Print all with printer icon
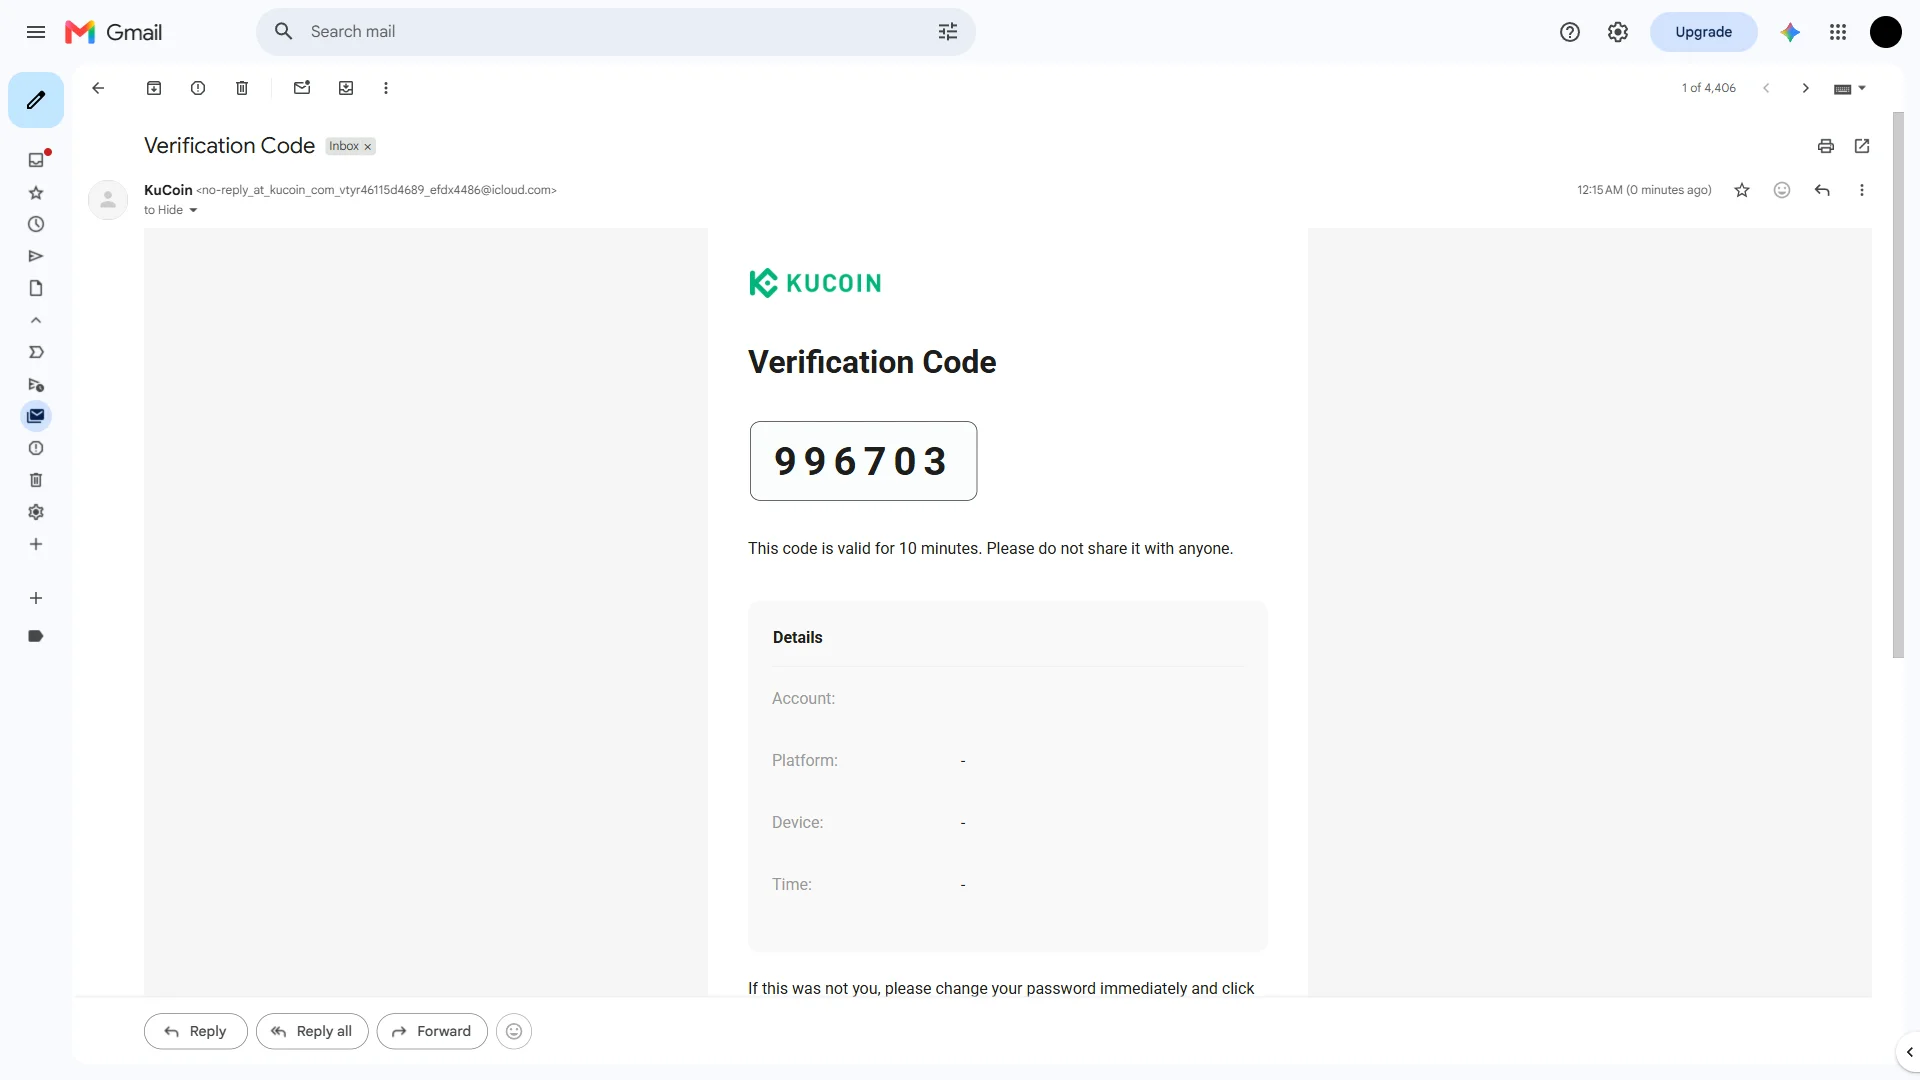The image size is (1920, 1080). pos(1826,146)
